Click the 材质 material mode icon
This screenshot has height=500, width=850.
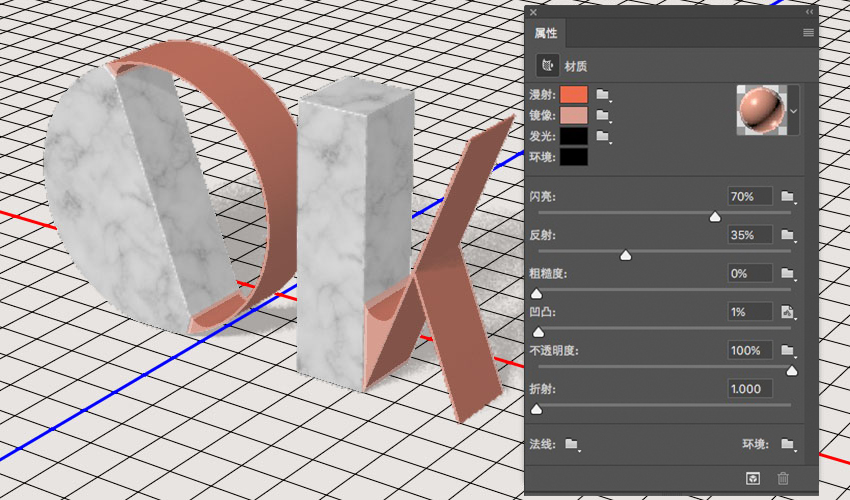pyautogui.click(x=548, y=66)
